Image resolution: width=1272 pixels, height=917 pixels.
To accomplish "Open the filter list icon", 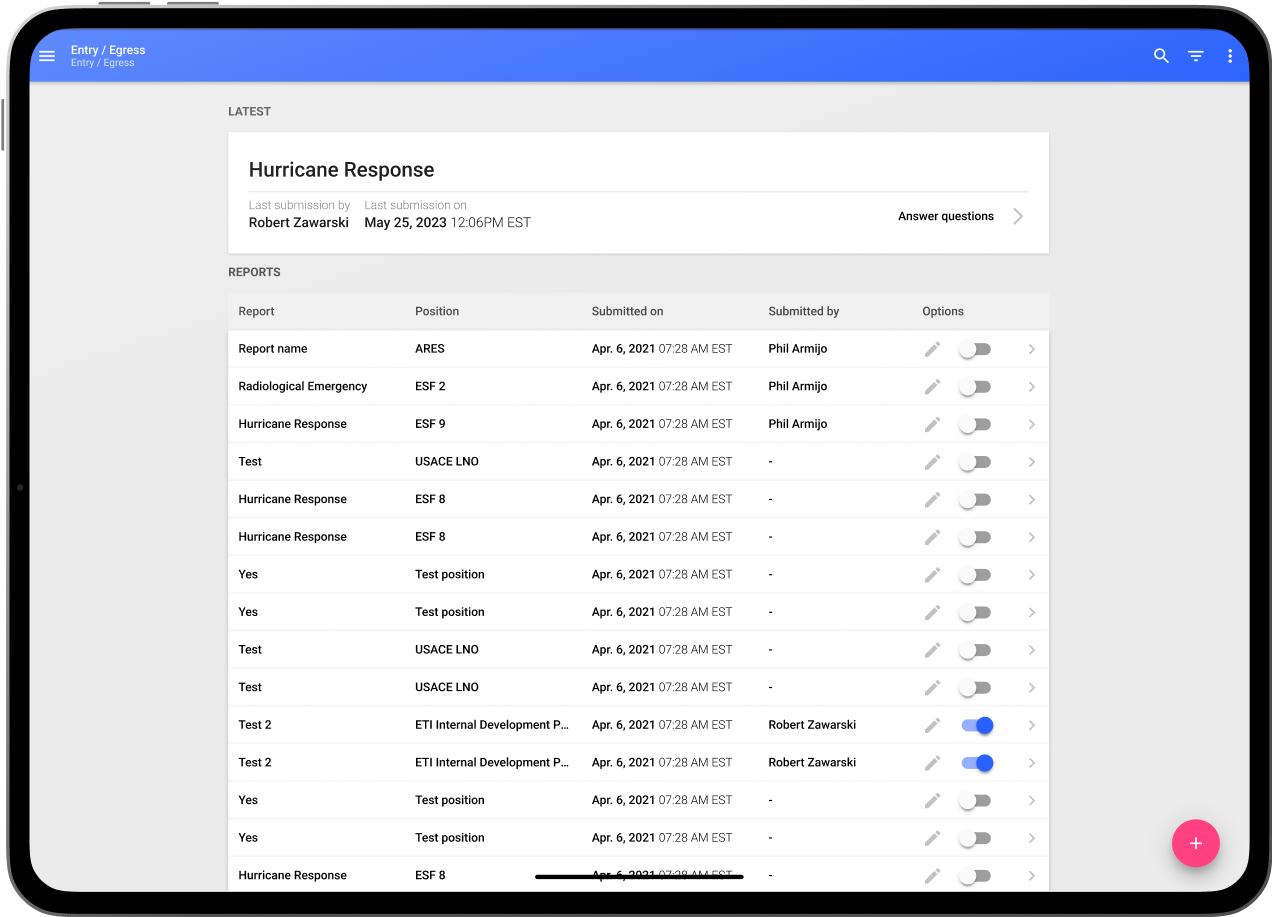I will pyautogui.click(x=1195, y=56).
